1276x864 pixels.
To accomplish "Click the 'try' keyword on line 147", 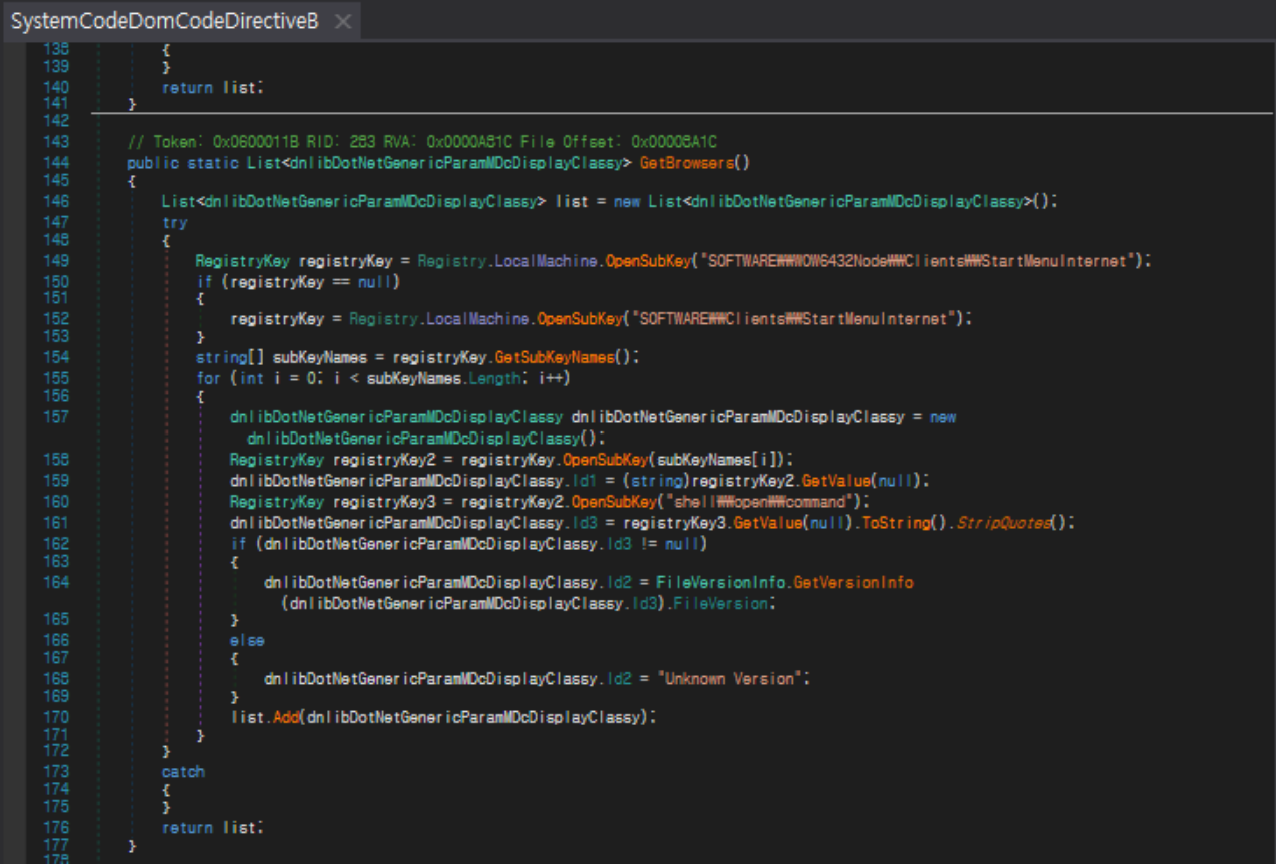I will point(175,222).
